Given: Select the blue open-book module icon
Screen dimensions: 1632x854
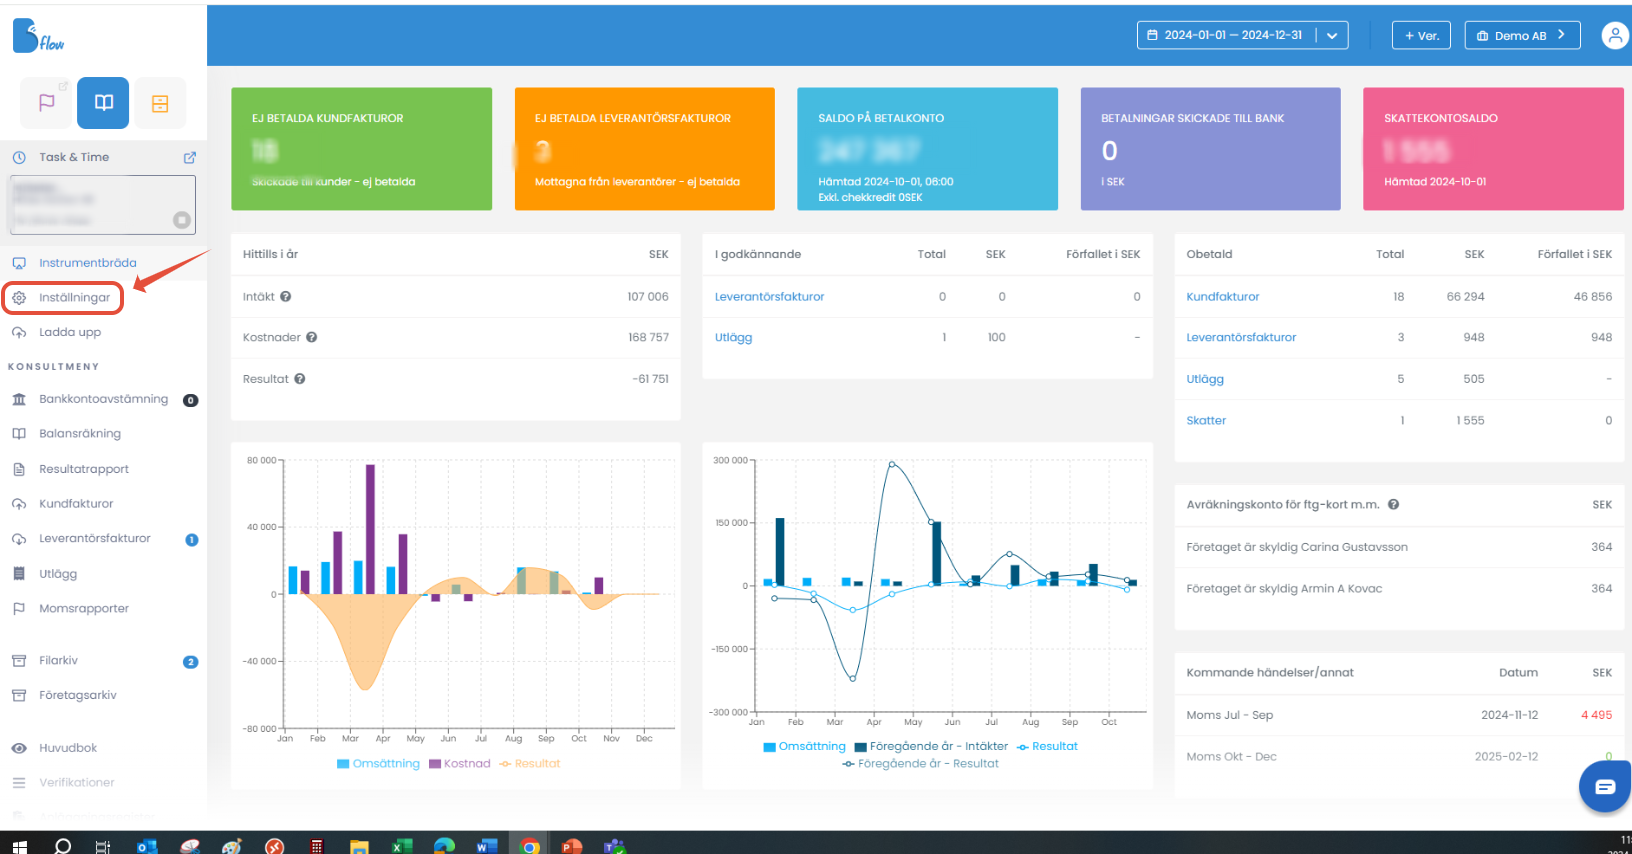Looking at the screenshot, I should coord(103,103).
